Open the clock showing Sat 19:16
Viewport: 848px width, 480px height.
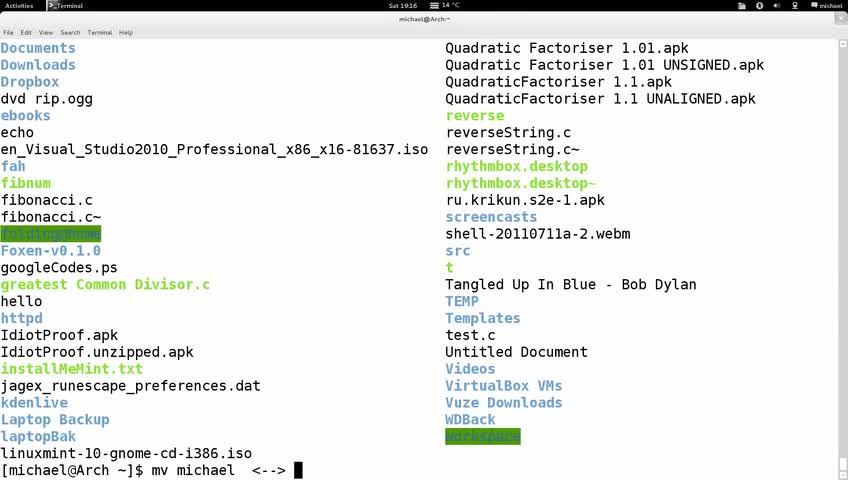403,5
